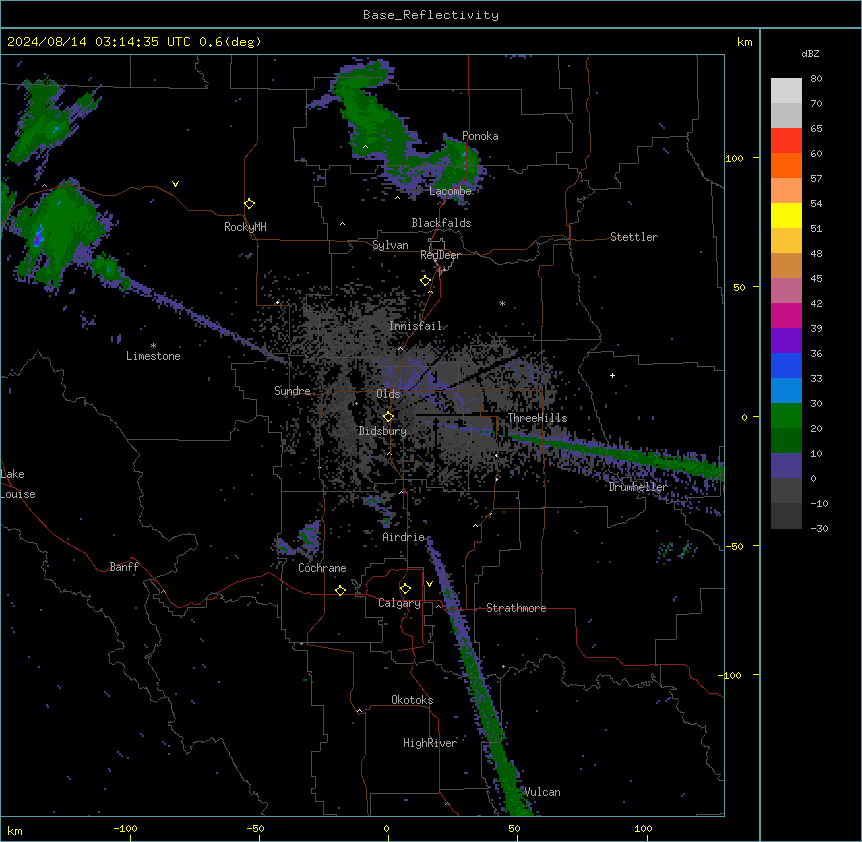Click the Base_Reflectivity title
The image size is (862, 842).
431,15
